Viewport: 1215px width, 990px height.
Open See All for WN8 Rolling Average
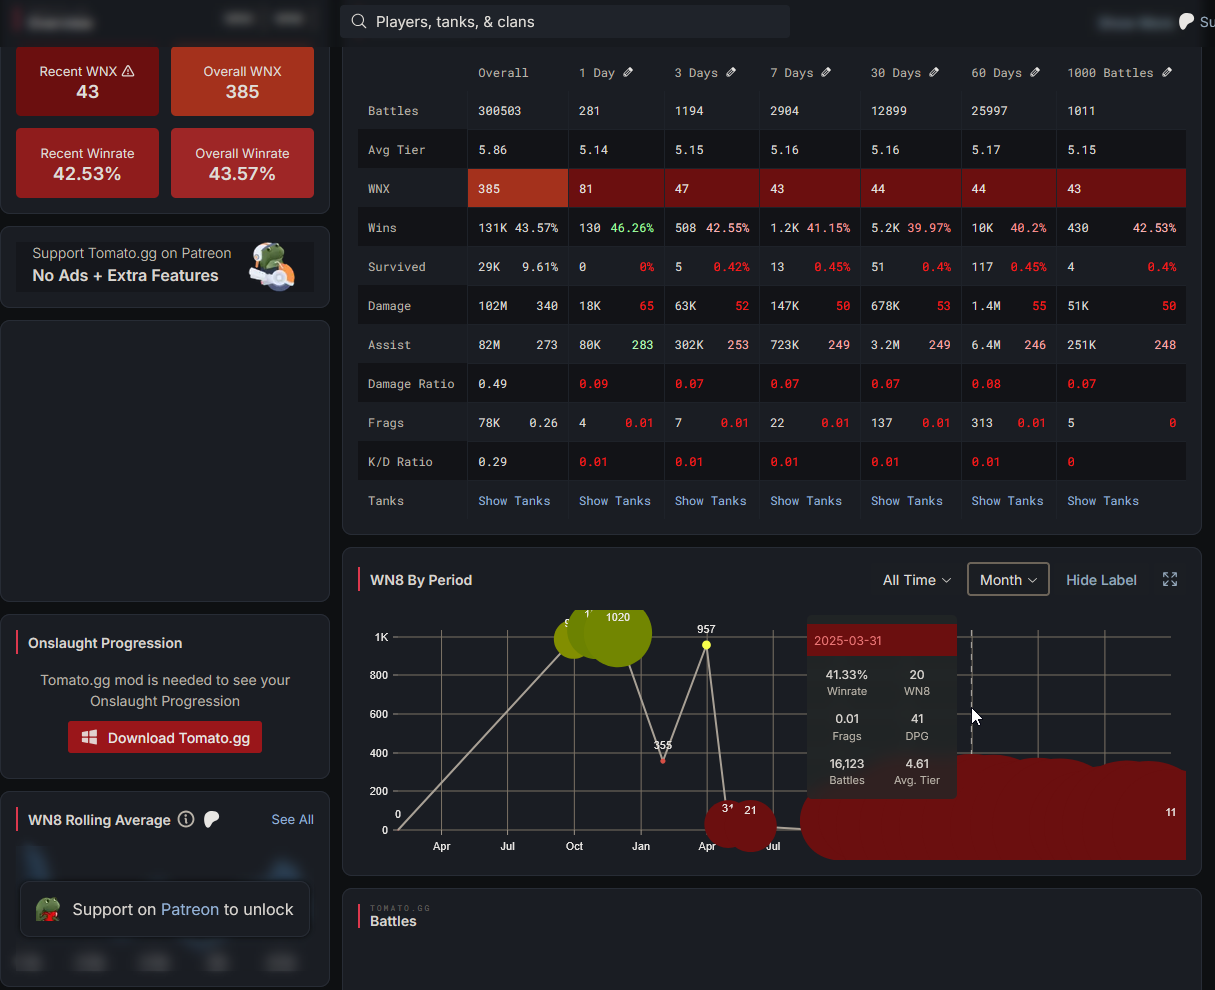click(x=292, y=820)
